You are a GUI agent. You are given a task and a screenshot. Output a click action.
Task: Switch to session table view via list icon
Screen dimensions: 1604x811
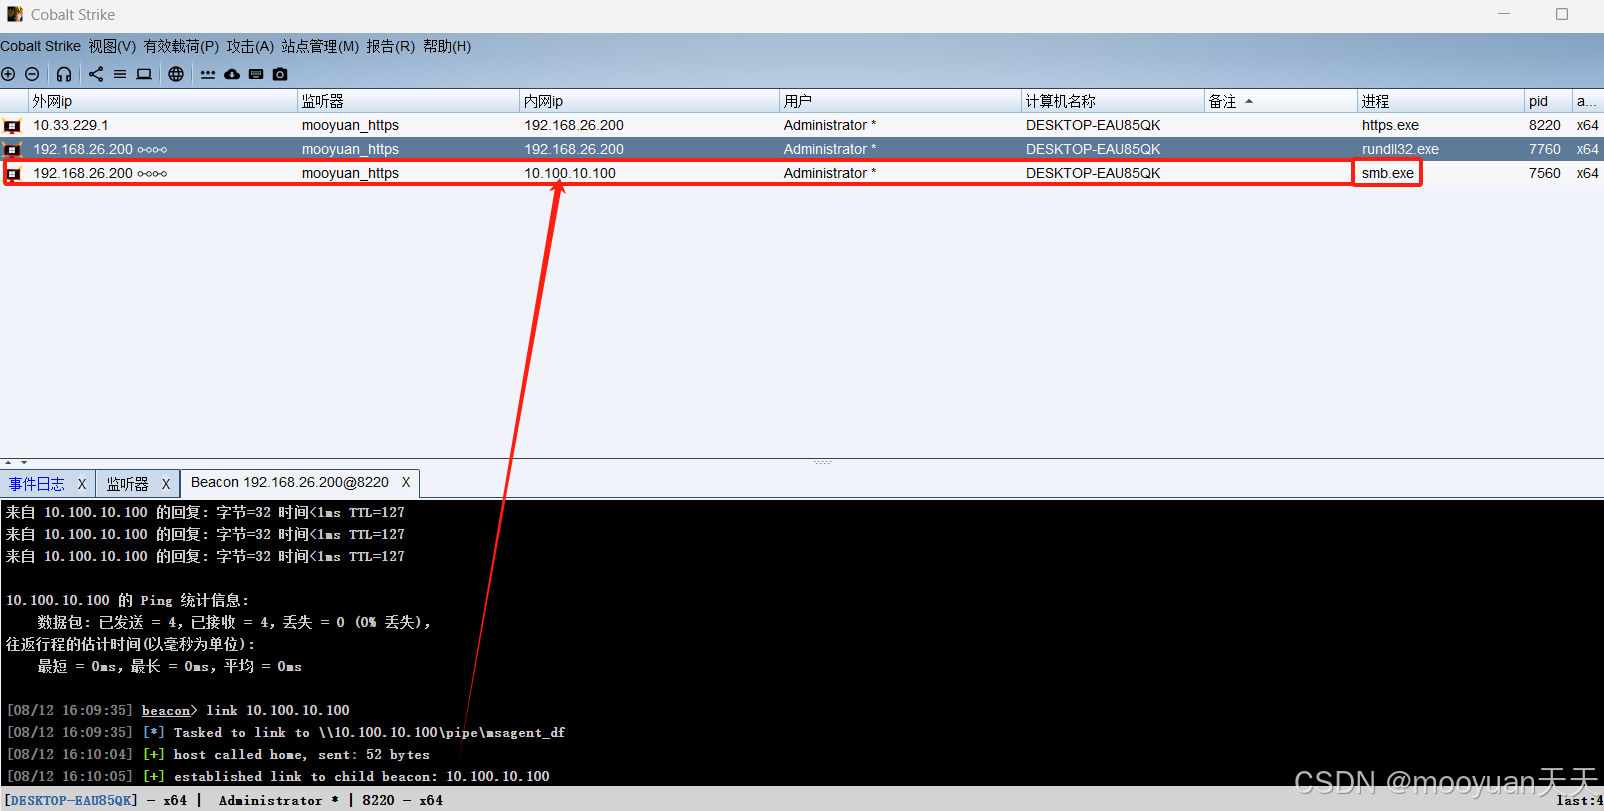120,74
